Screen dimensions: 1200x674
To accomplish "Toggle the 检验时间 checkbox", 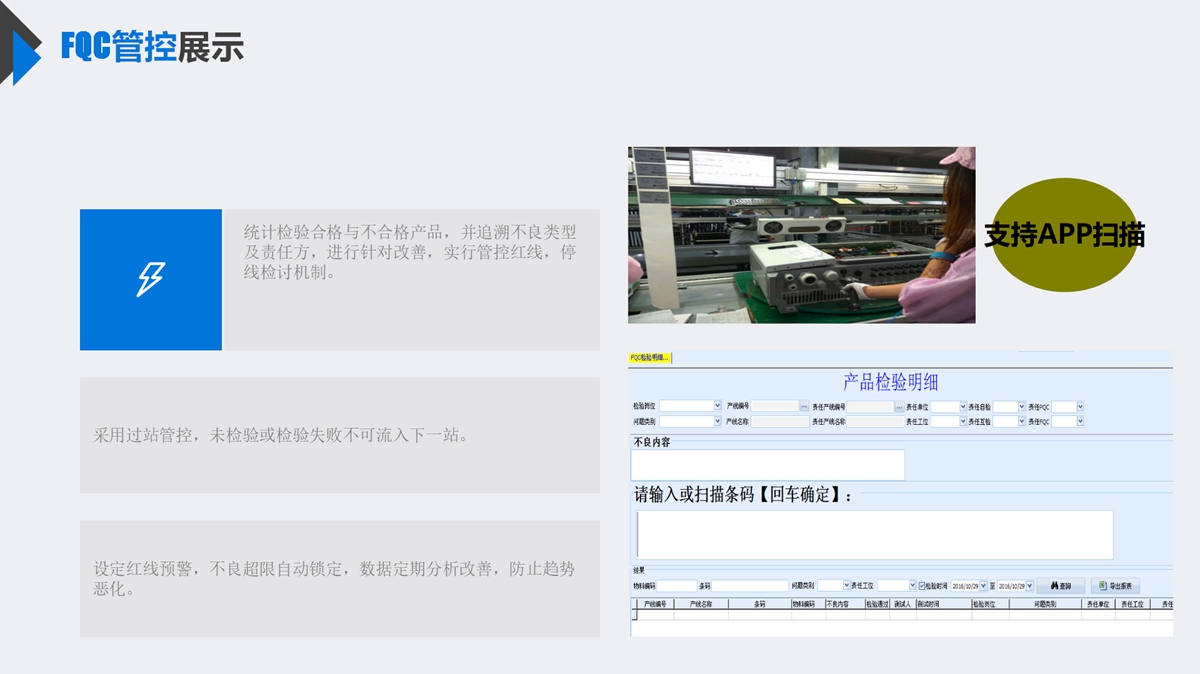I will (x=922, y=586).
